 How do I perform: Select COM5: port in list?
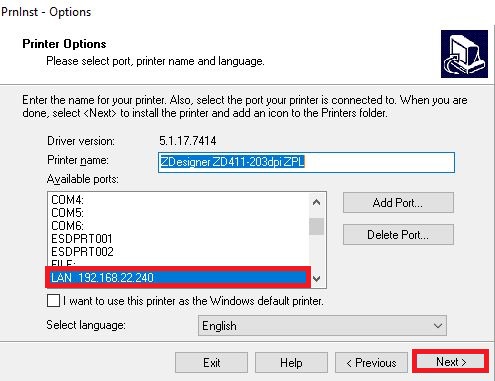click(x=179, y=213)
